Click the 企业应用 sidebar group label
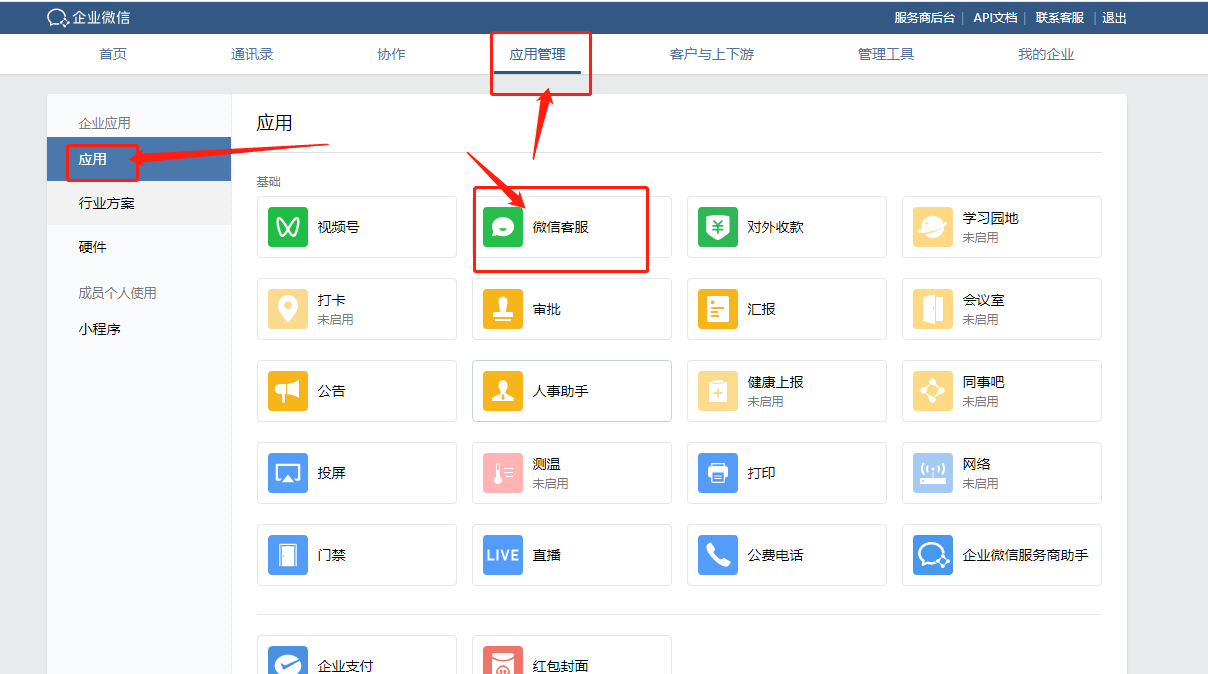The image size is (1208, 674). (105, 123)
